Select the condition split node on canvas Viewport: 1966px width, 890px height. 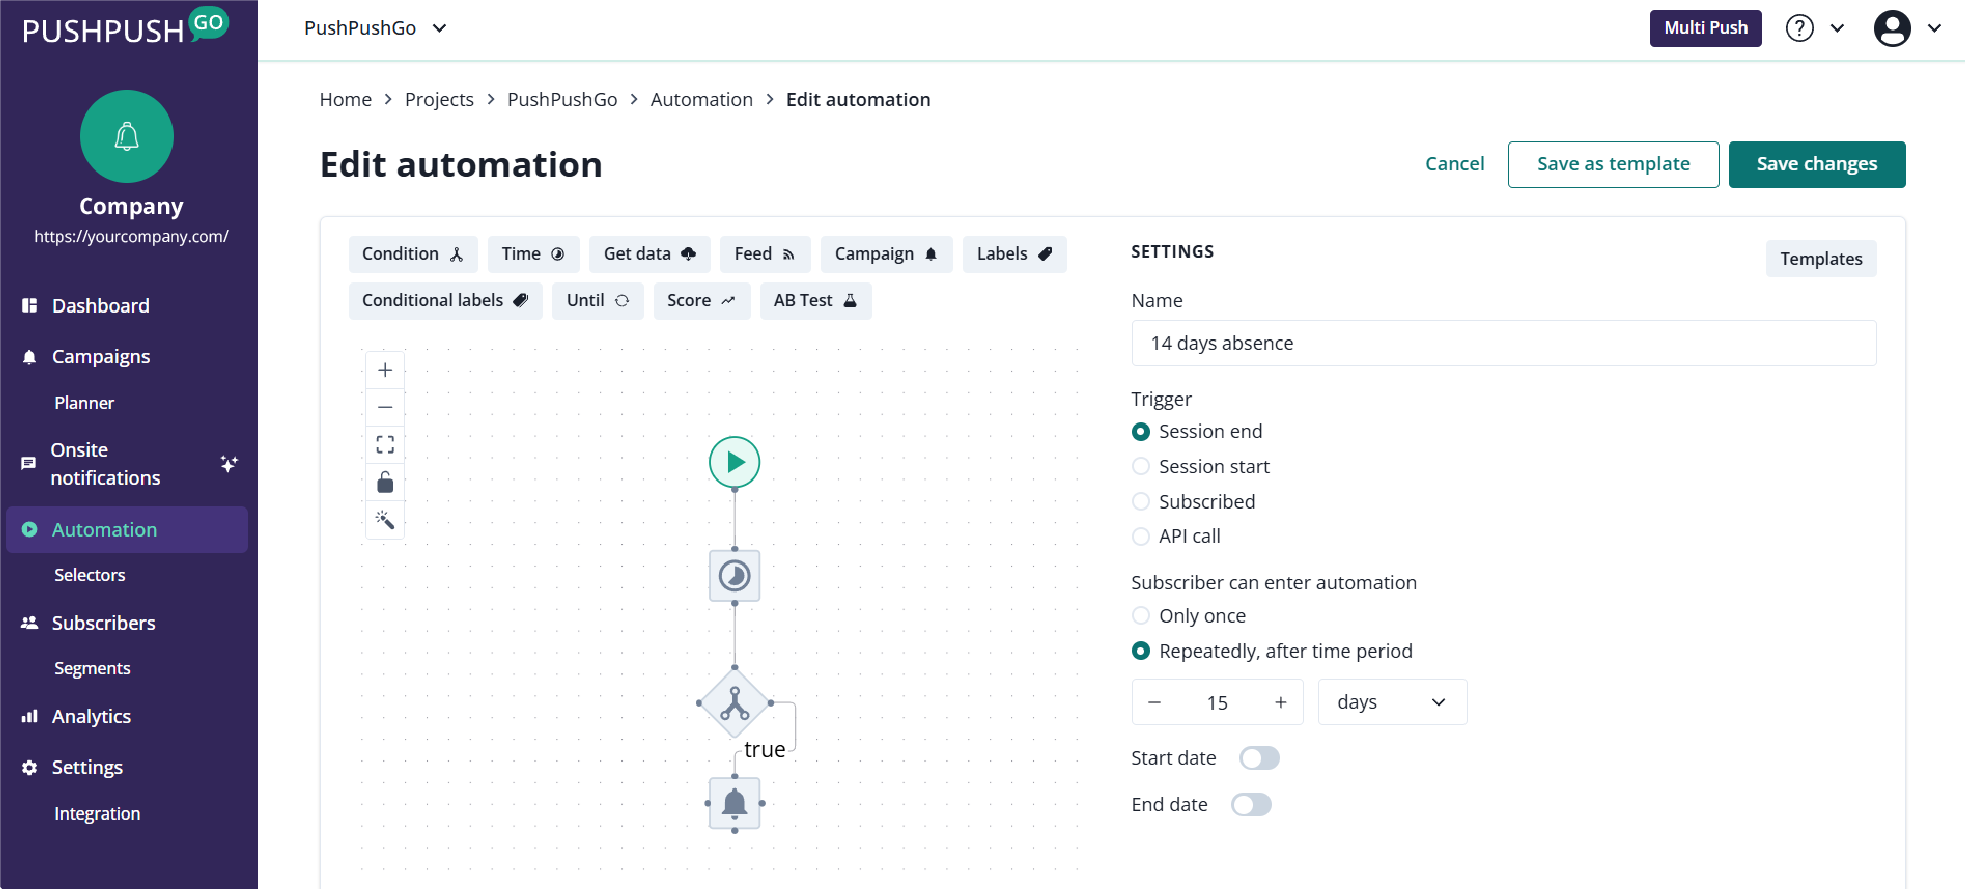pyautogui.click(x=735, y=703)
